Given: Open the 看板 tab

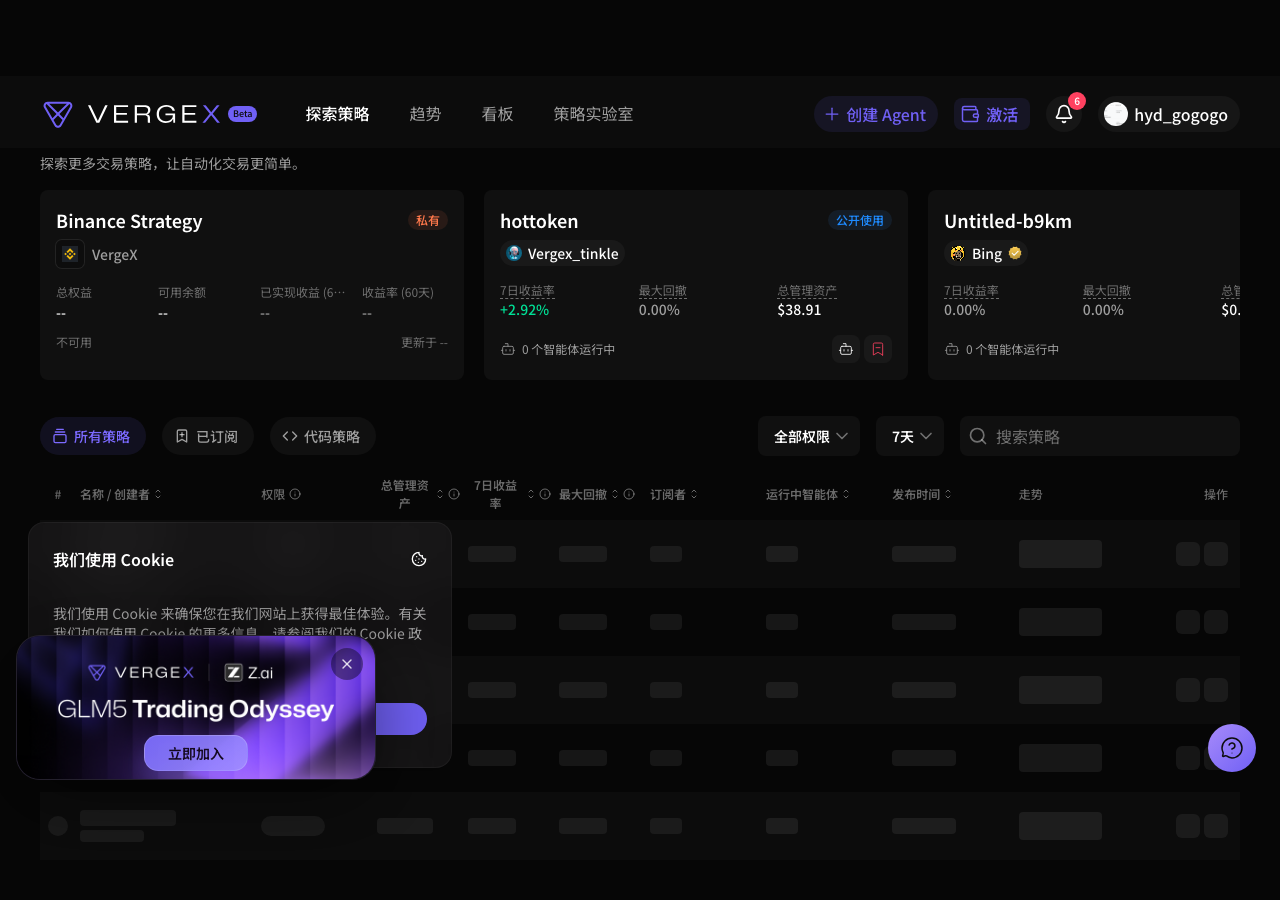Looking at the screenshot, I should (x=497, y=114).
